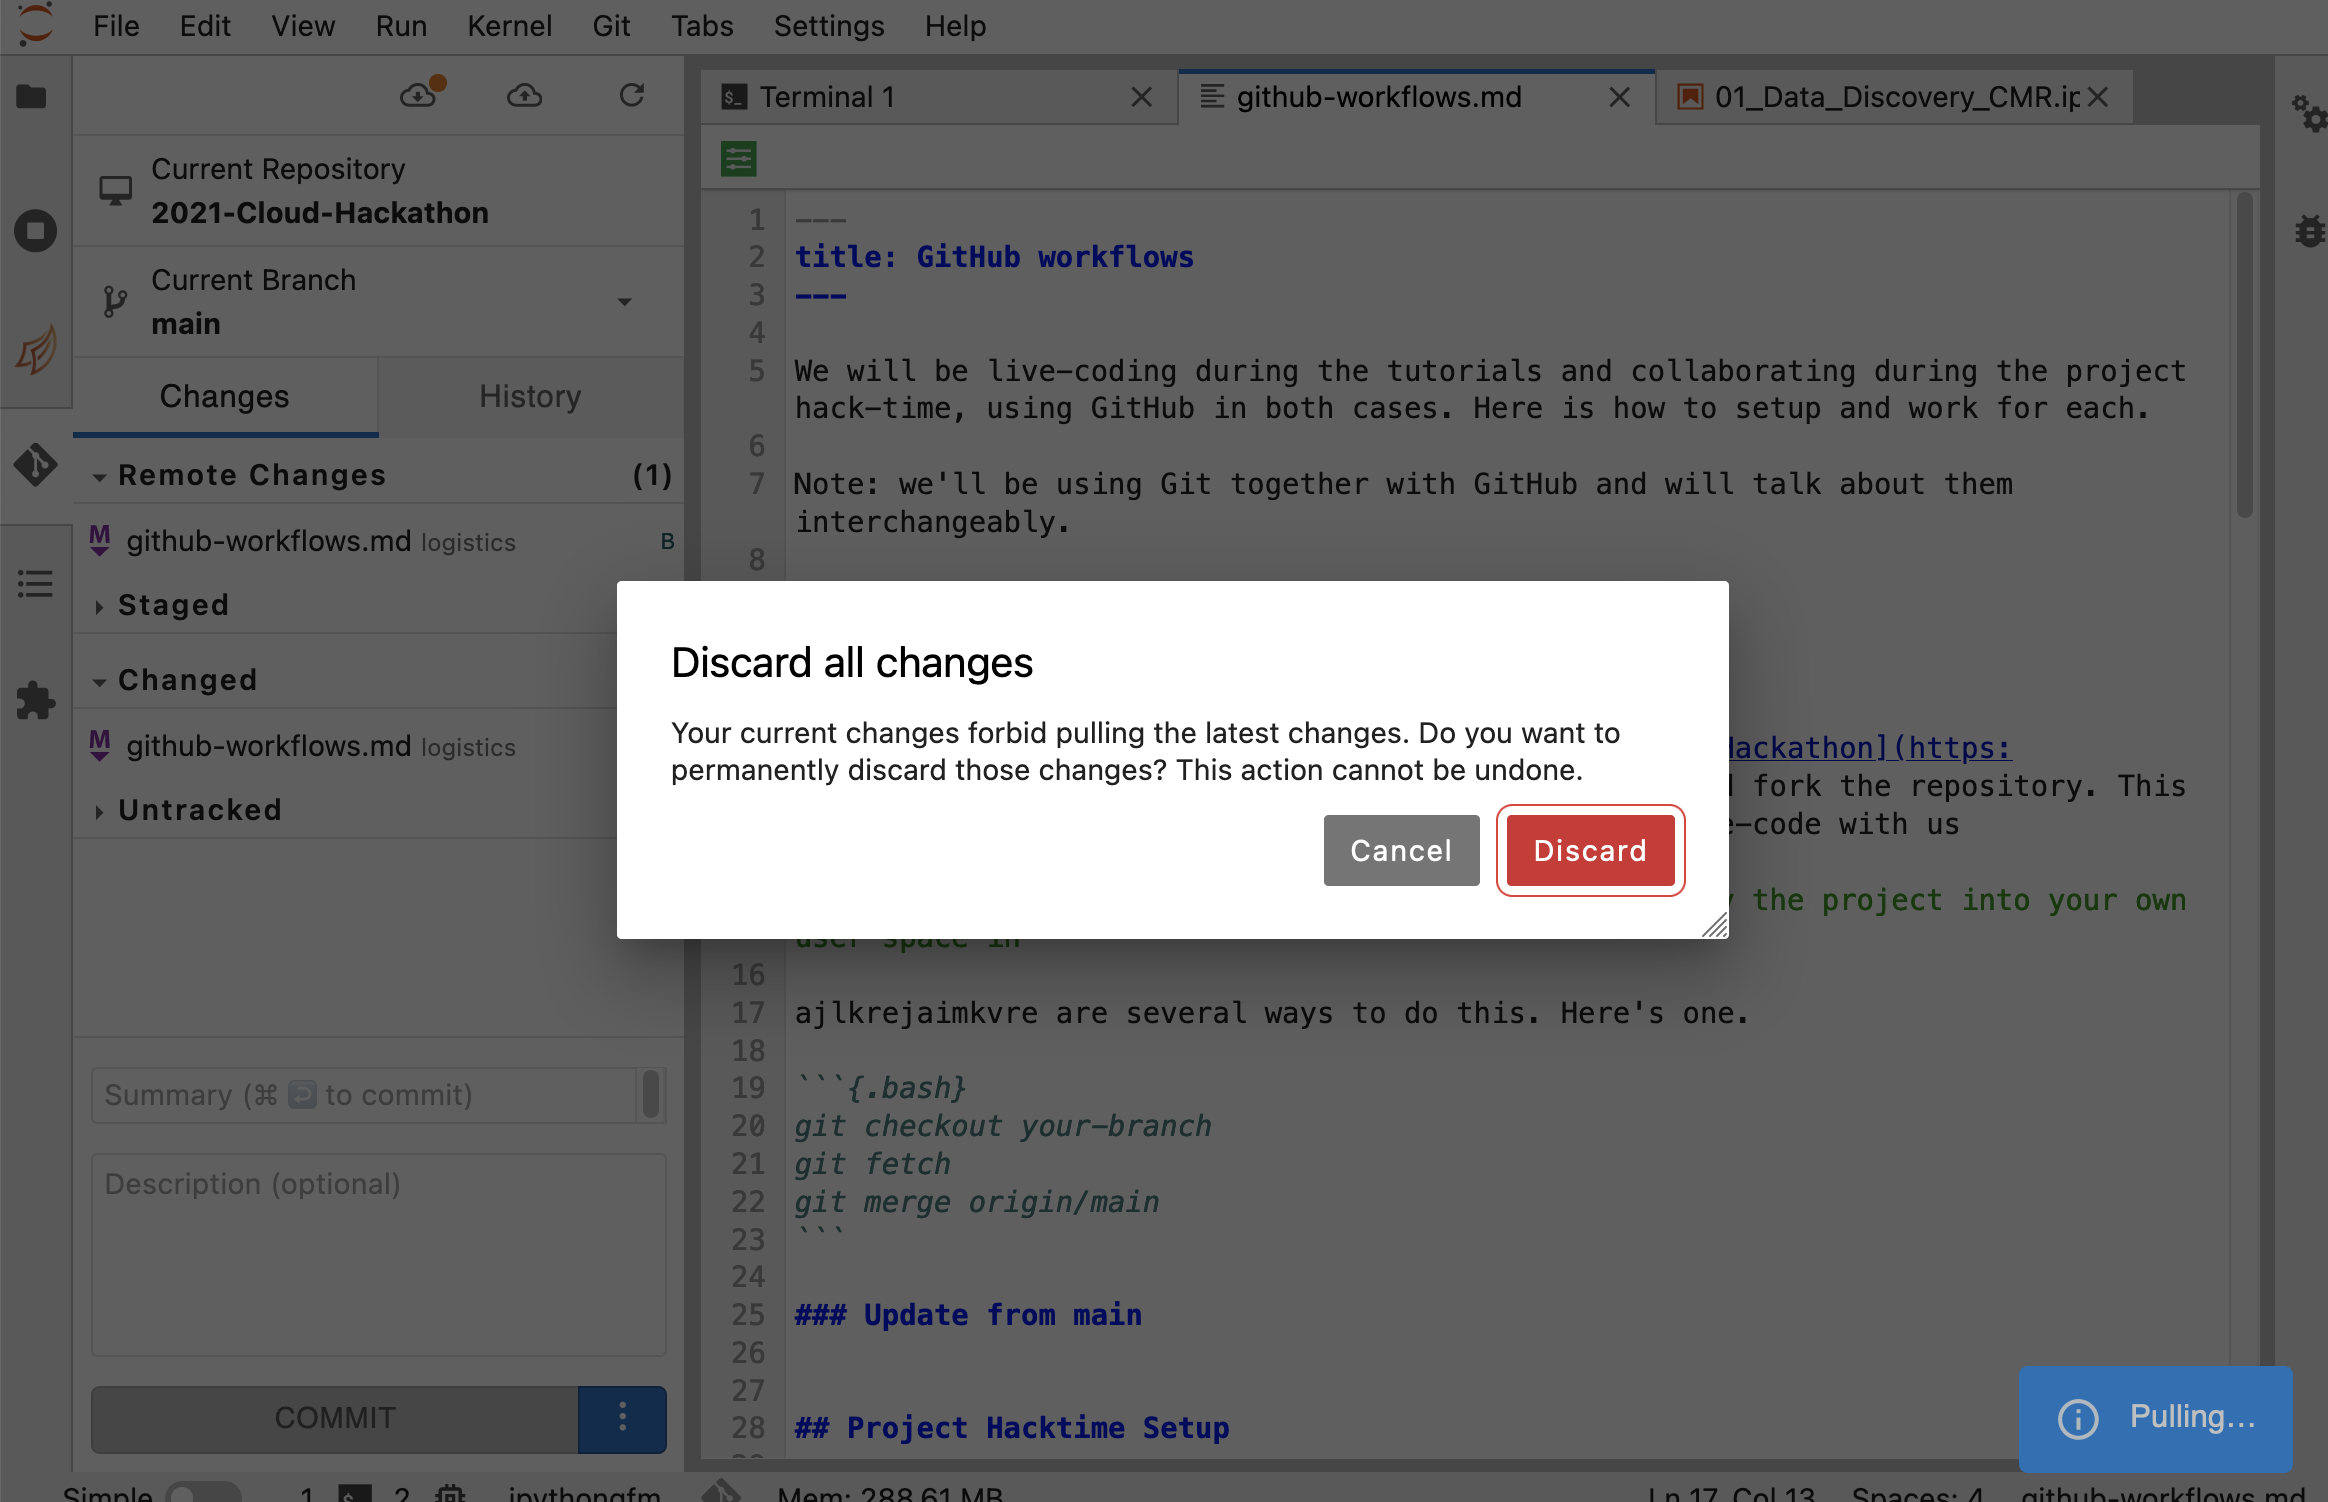The height and width of the screenshot is (1502, 2328).
Task: Open running terminals and kernels panel
Action: tap(35, 231)
